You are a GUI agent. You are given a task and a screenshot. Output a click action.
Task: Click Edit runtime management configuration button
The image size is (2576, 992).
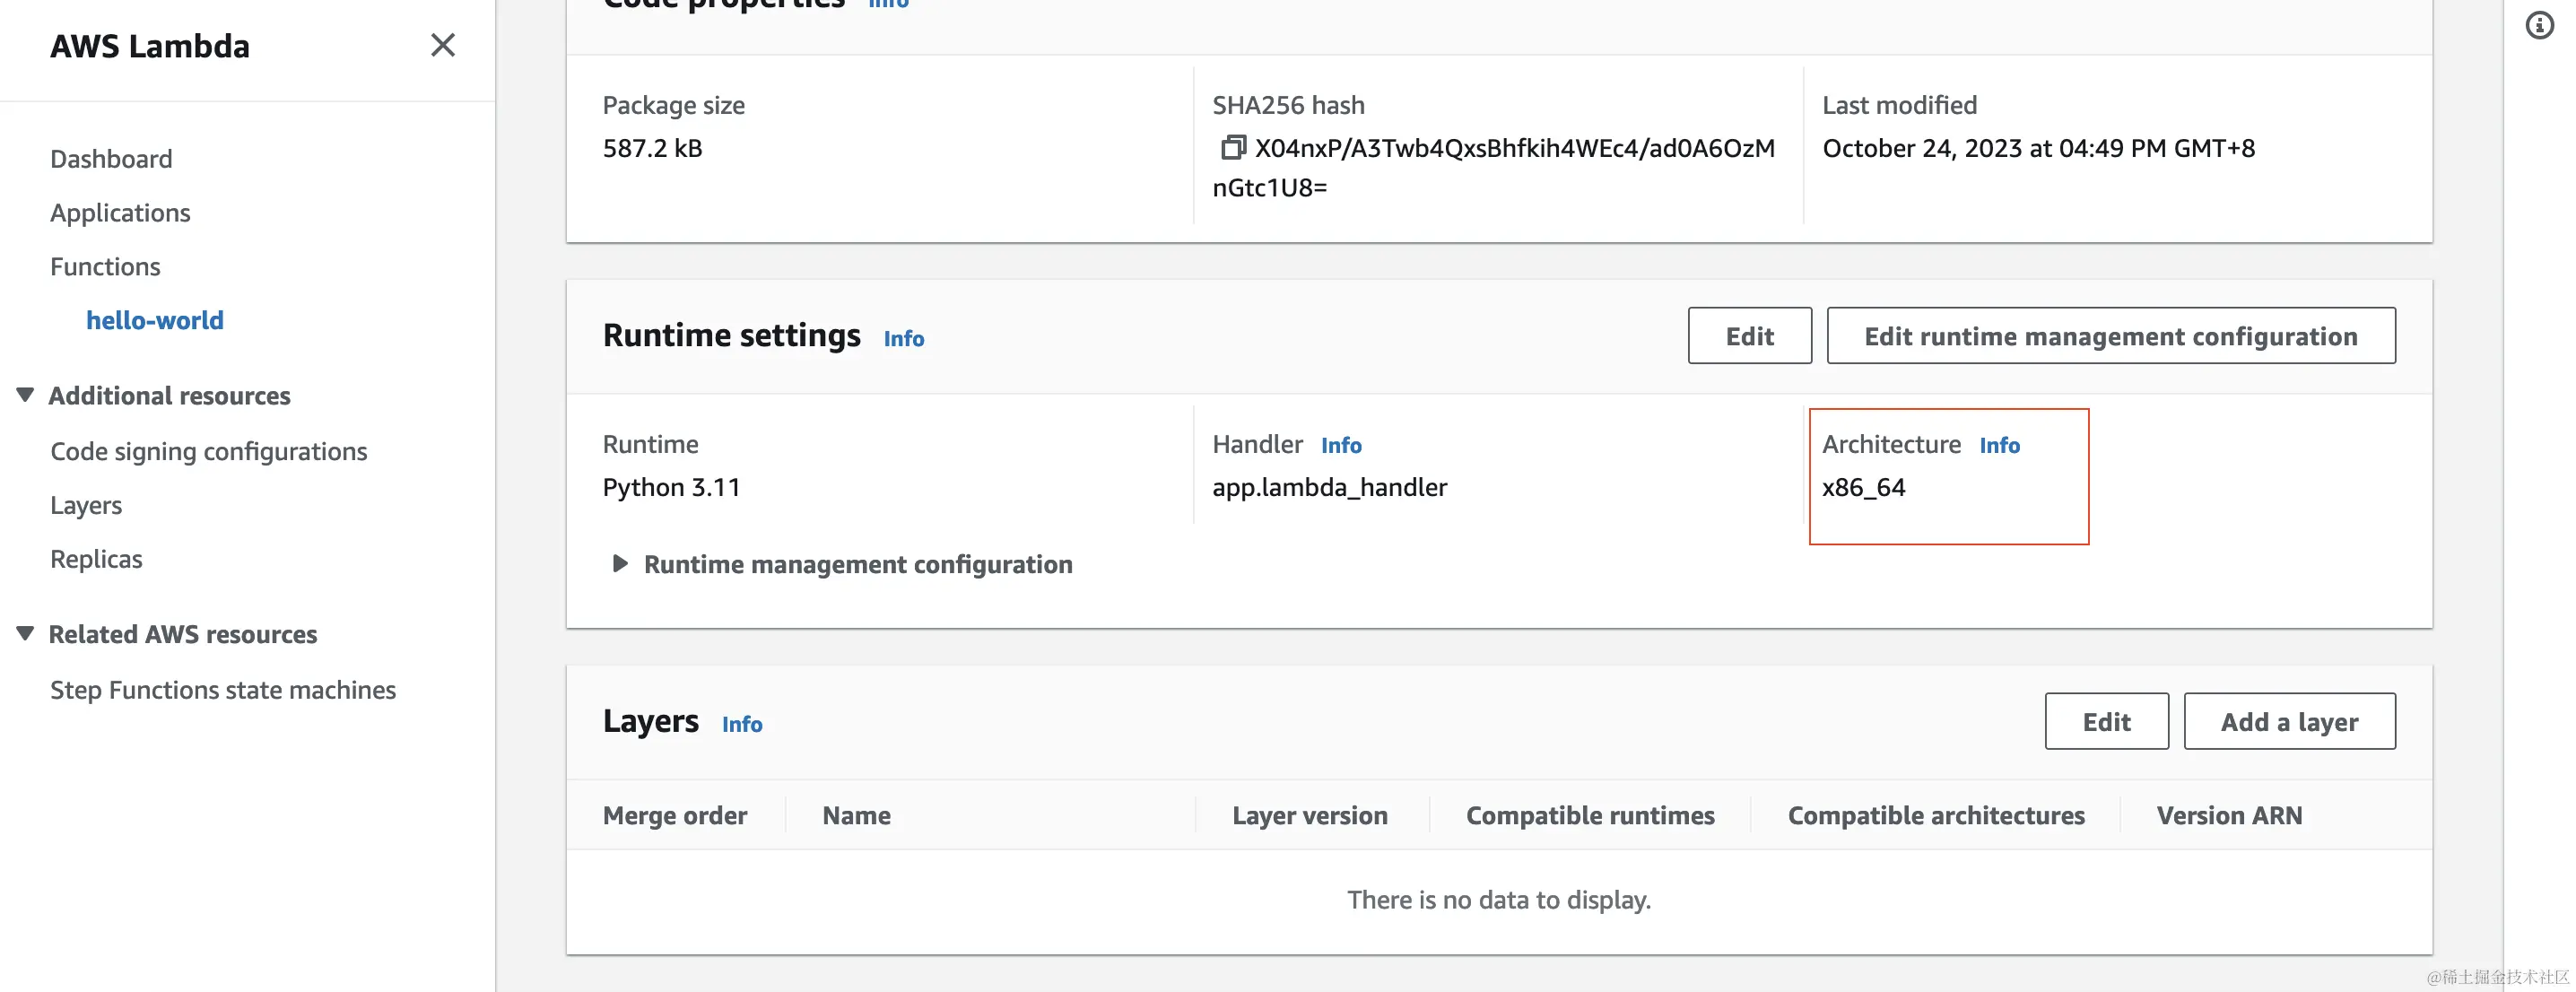pos(2110,336)
